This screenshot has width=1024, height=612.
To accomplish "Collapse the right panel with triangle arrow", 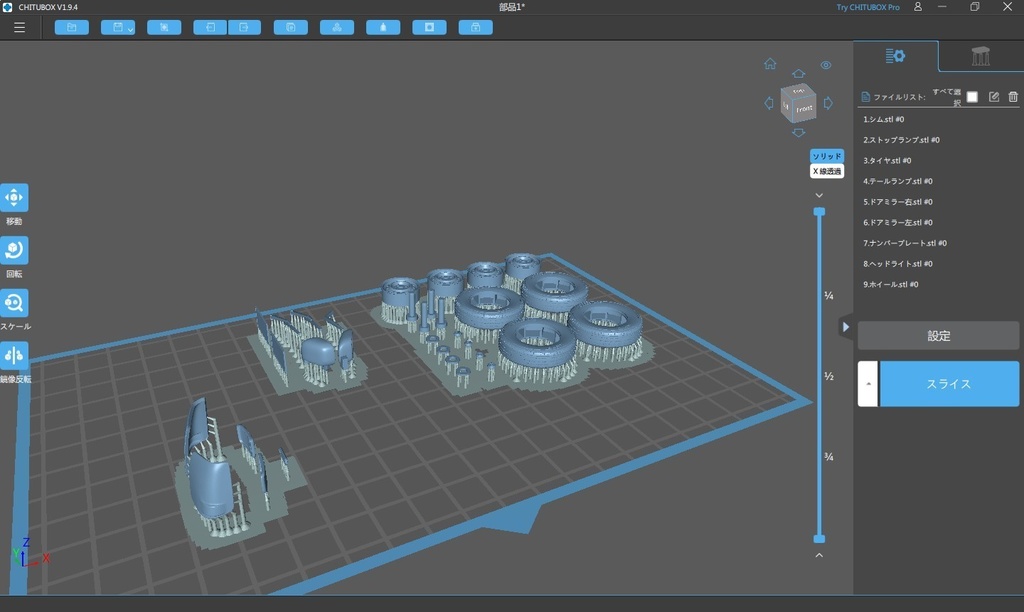I will point(846,327).
